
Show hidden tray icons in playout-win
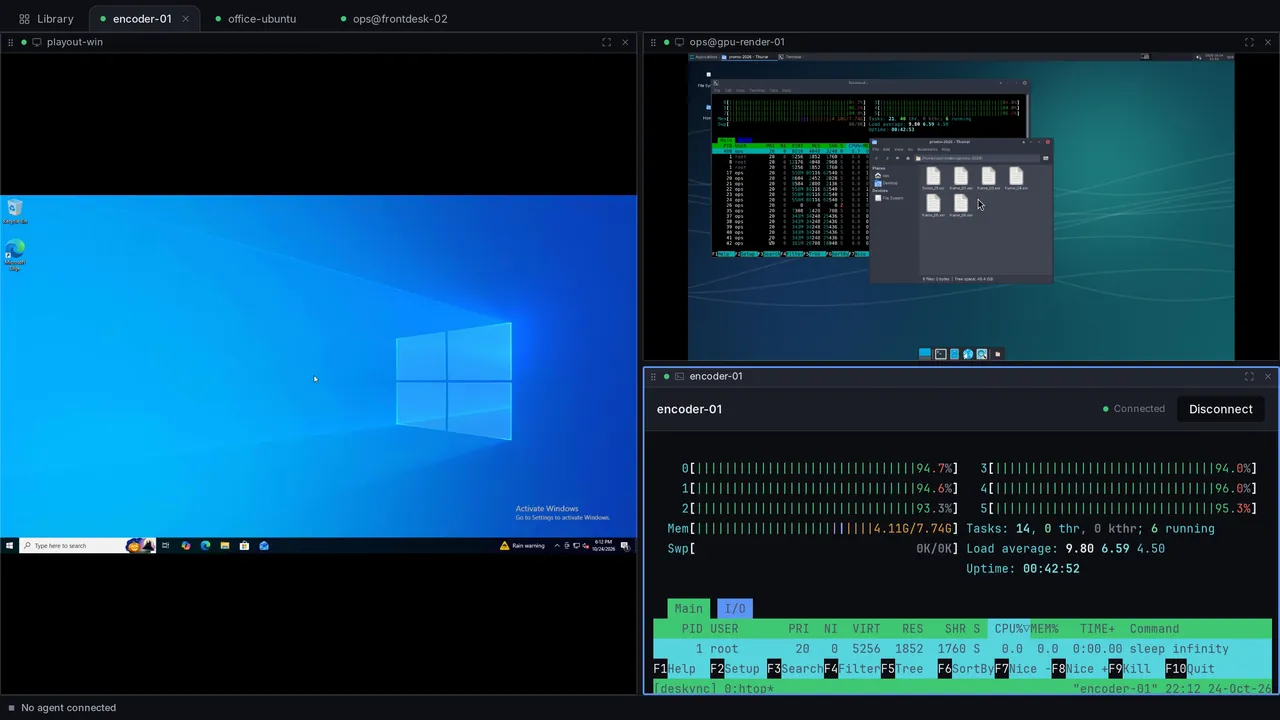coord(557,546)
